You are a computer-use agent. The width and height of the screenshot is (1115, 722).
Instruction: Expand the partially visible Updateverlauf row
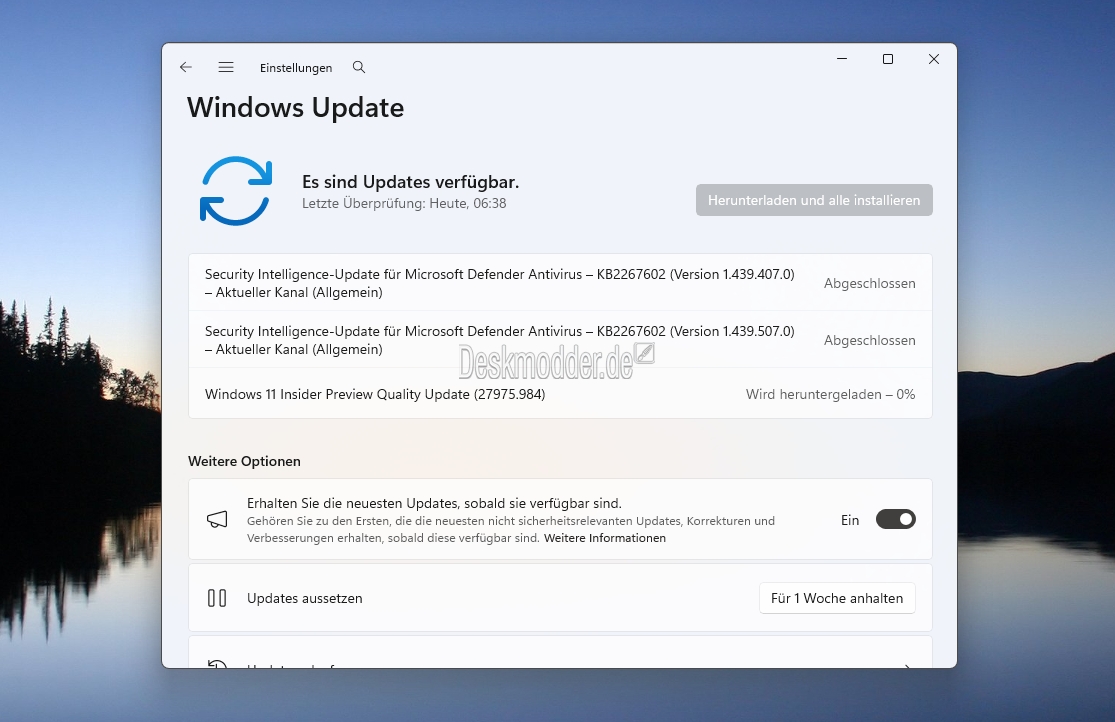click(559, 660)
